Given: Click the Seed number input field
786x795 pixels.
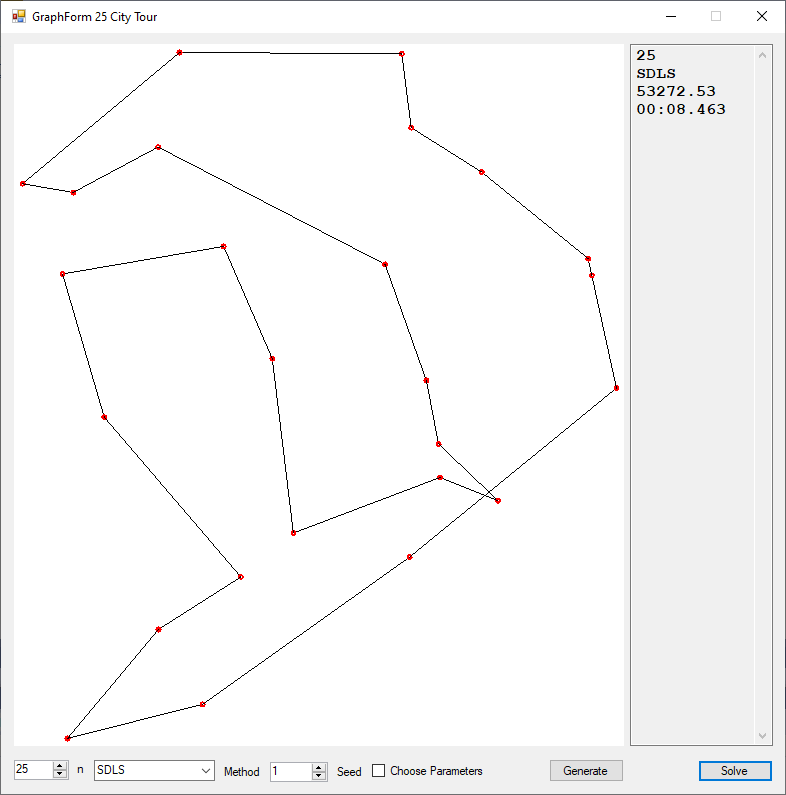Looking at the screenshot, I should (x=290, y=771).
